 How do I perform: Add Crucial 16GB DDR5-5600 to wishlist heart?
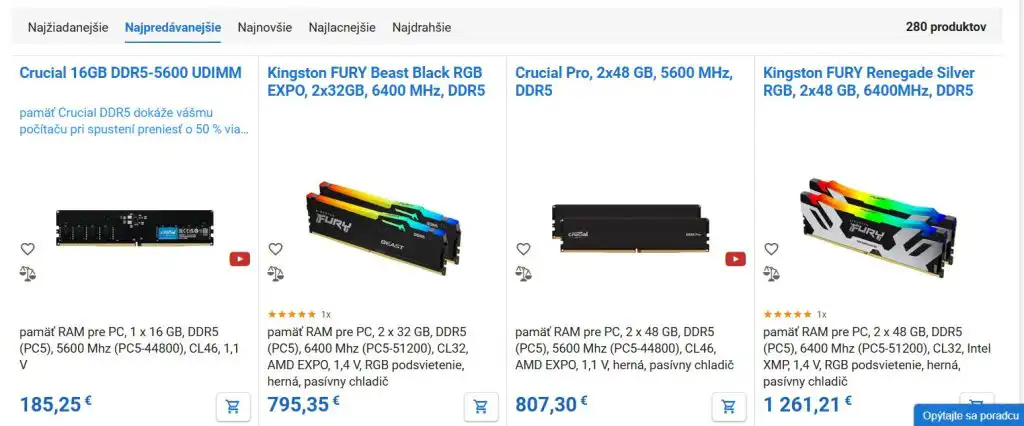[27, 249]
